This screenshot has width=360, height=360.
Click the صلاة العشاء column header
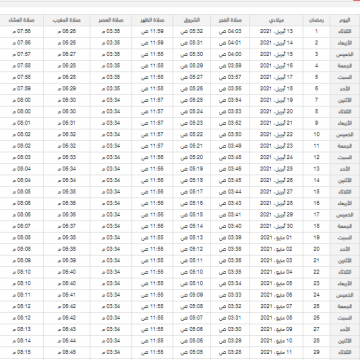21,20
